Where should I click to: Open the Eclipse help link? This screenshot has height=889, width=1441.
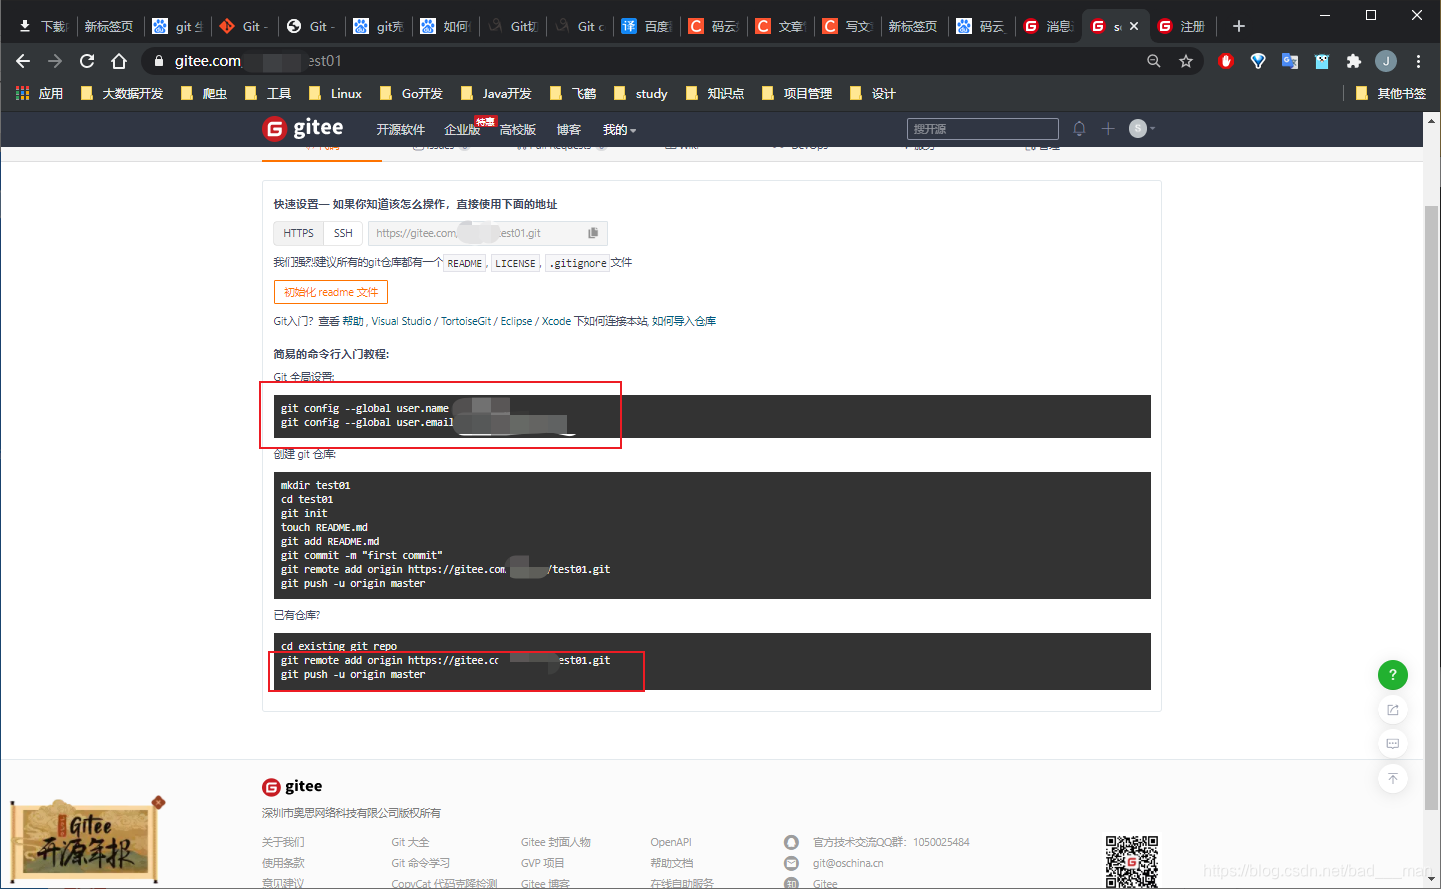click(x=516, y=321)
